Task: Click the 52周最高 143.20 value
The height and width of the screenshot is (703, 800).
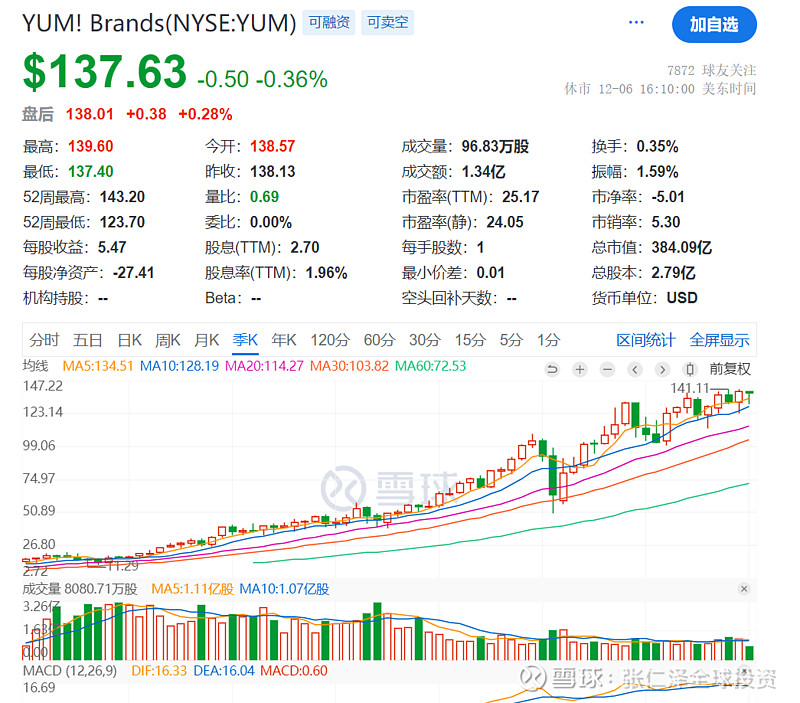Action: (x=122, y=196)
